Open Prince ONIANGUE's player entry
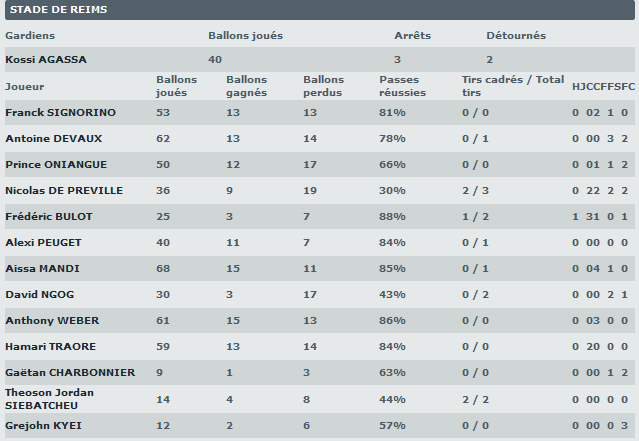The width and height of the screenshot is (639, 441). (x=56, y=165)
